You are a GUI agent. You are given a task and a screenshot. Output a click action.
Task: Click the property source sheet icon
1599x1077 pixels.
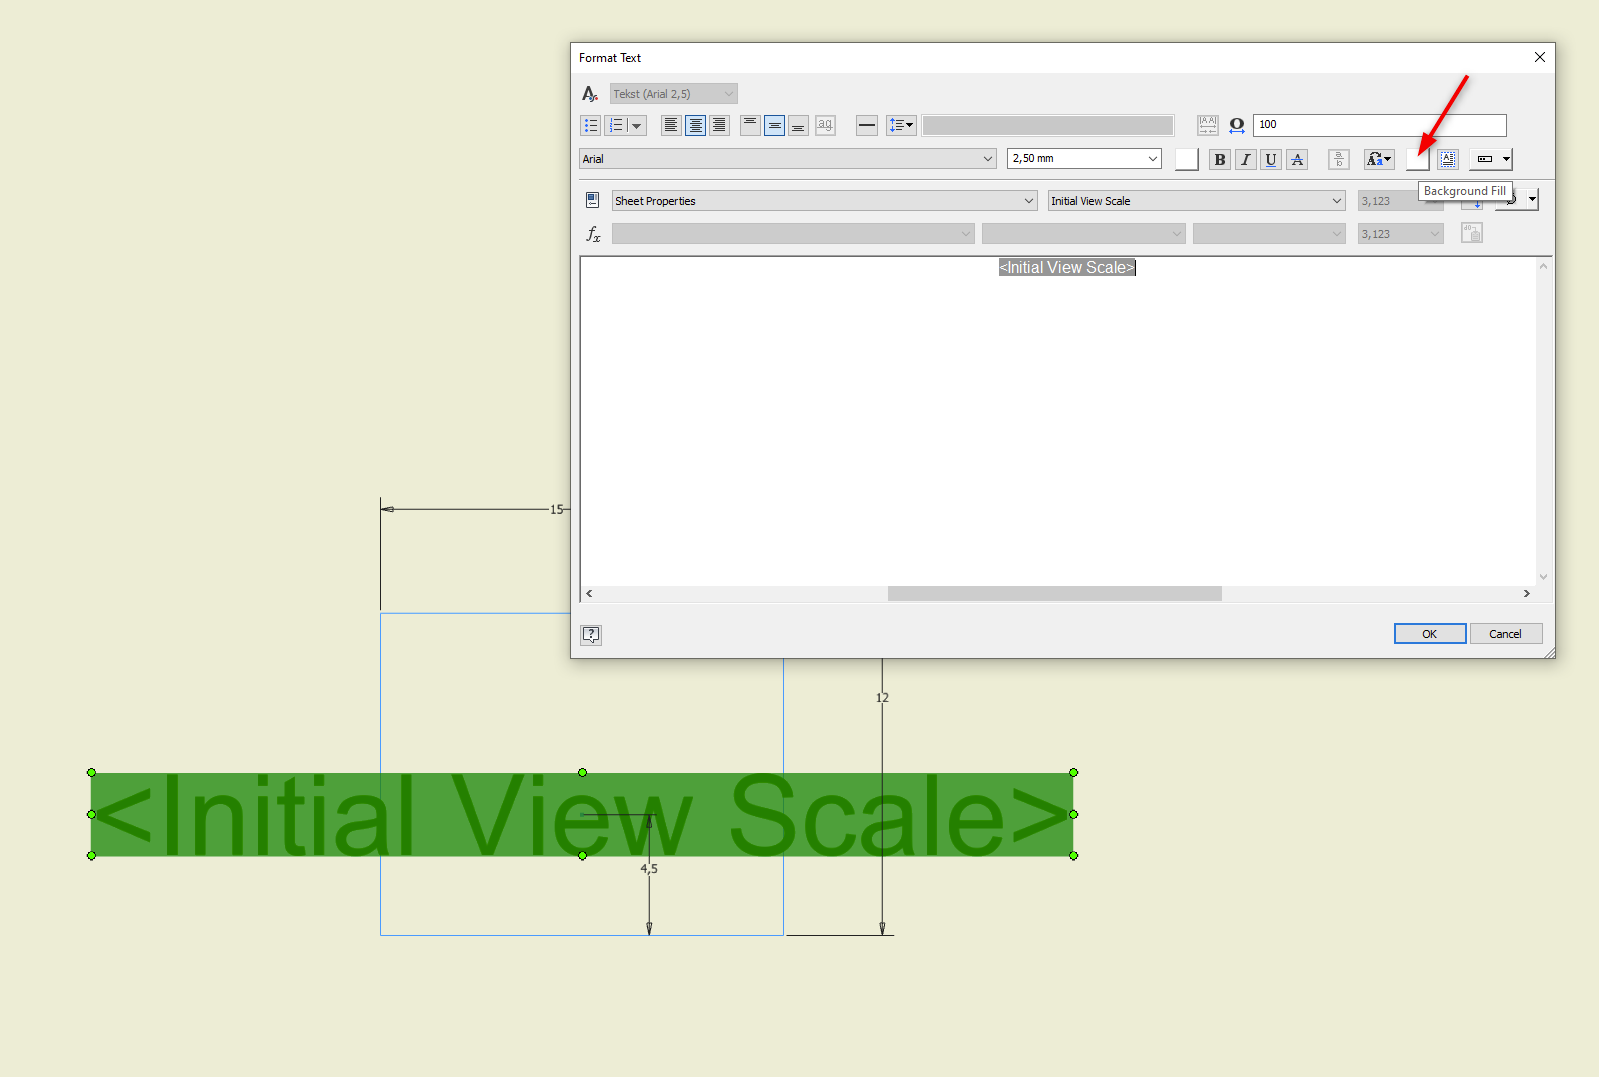[592, 200]
